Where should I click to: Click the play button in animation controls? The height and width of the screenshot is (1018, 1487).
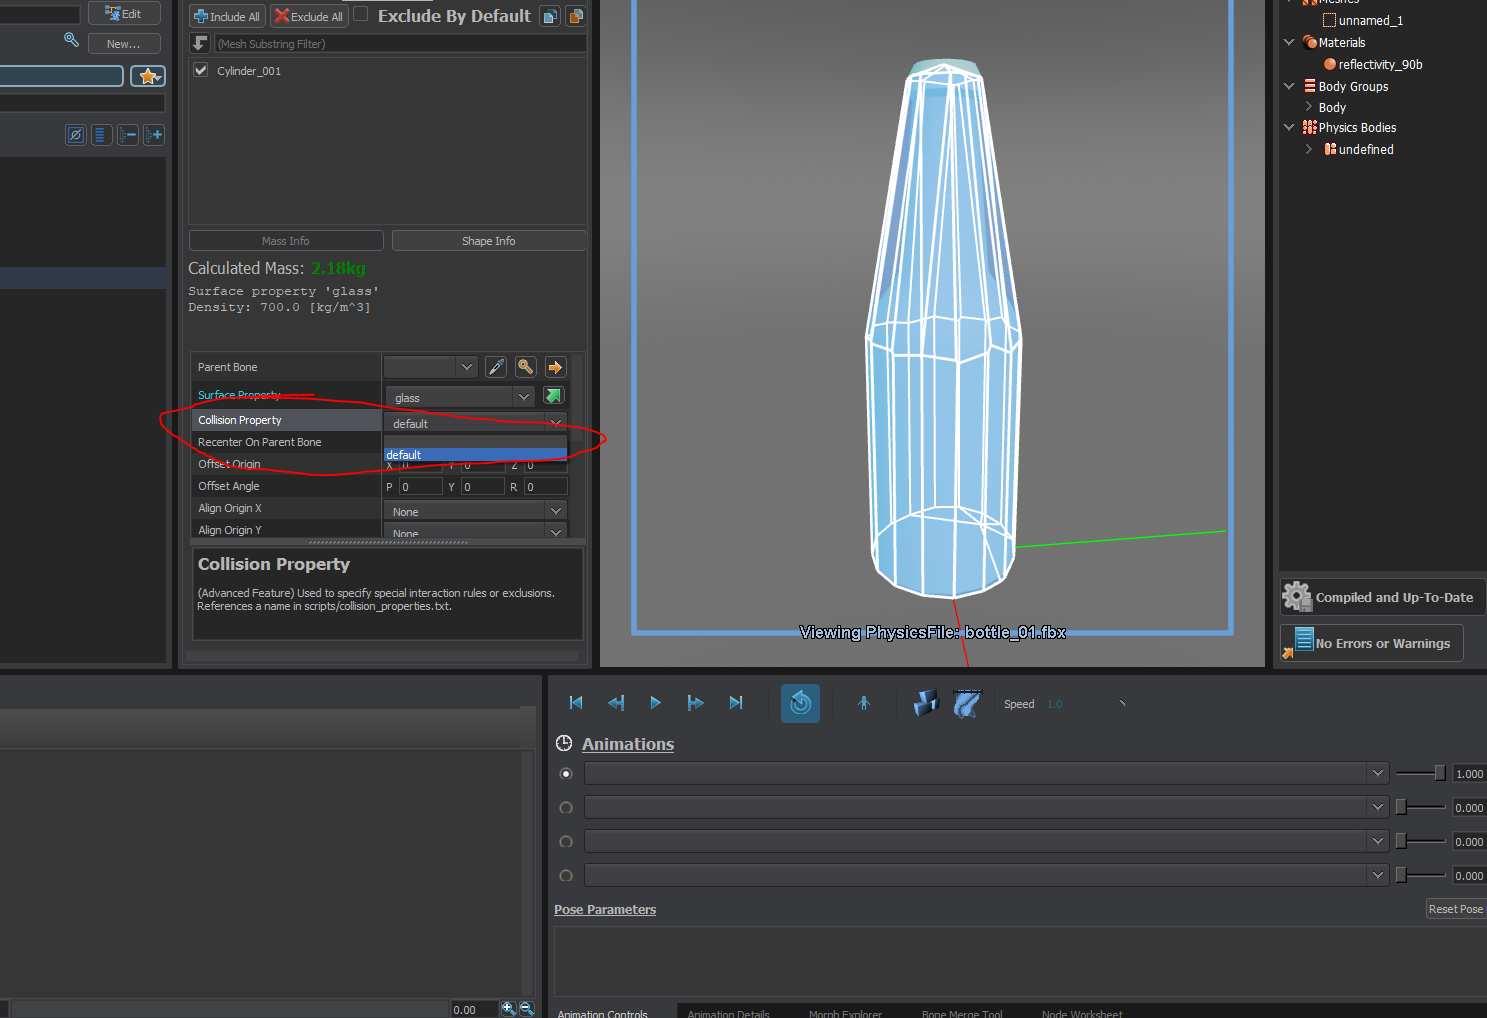pos(655,703)
